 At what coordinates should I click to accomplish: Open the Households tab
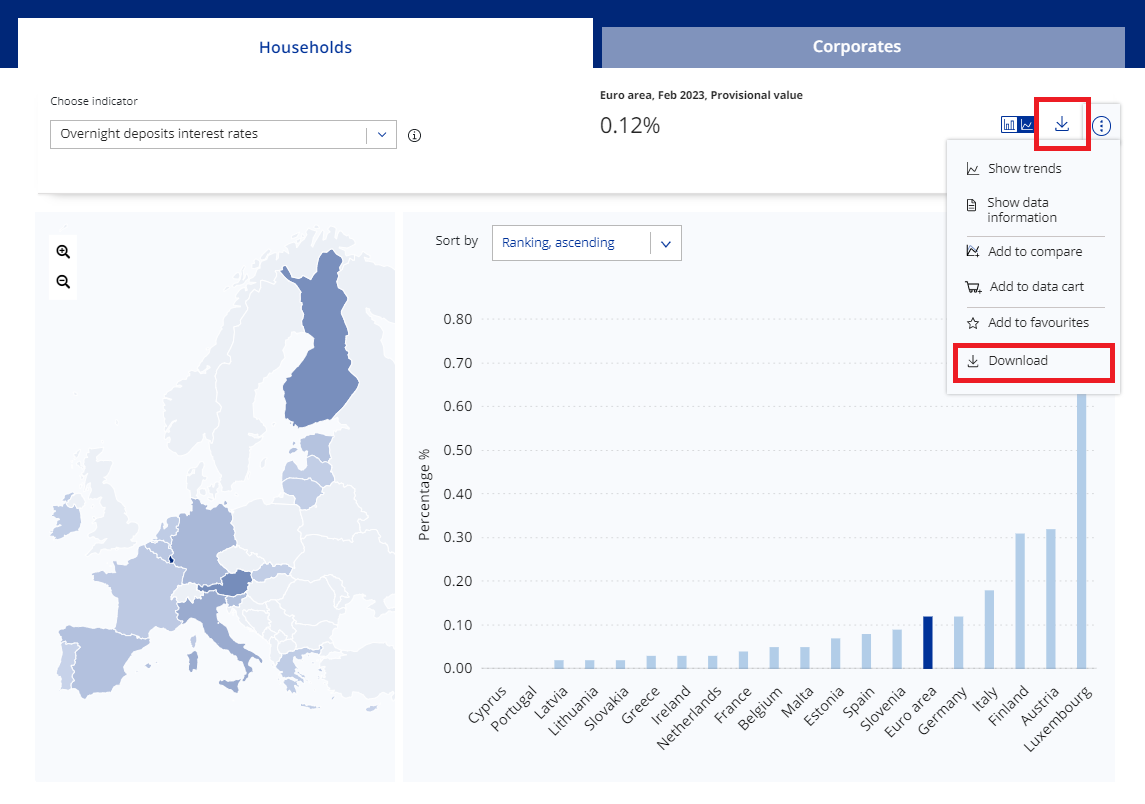[305, 47]
